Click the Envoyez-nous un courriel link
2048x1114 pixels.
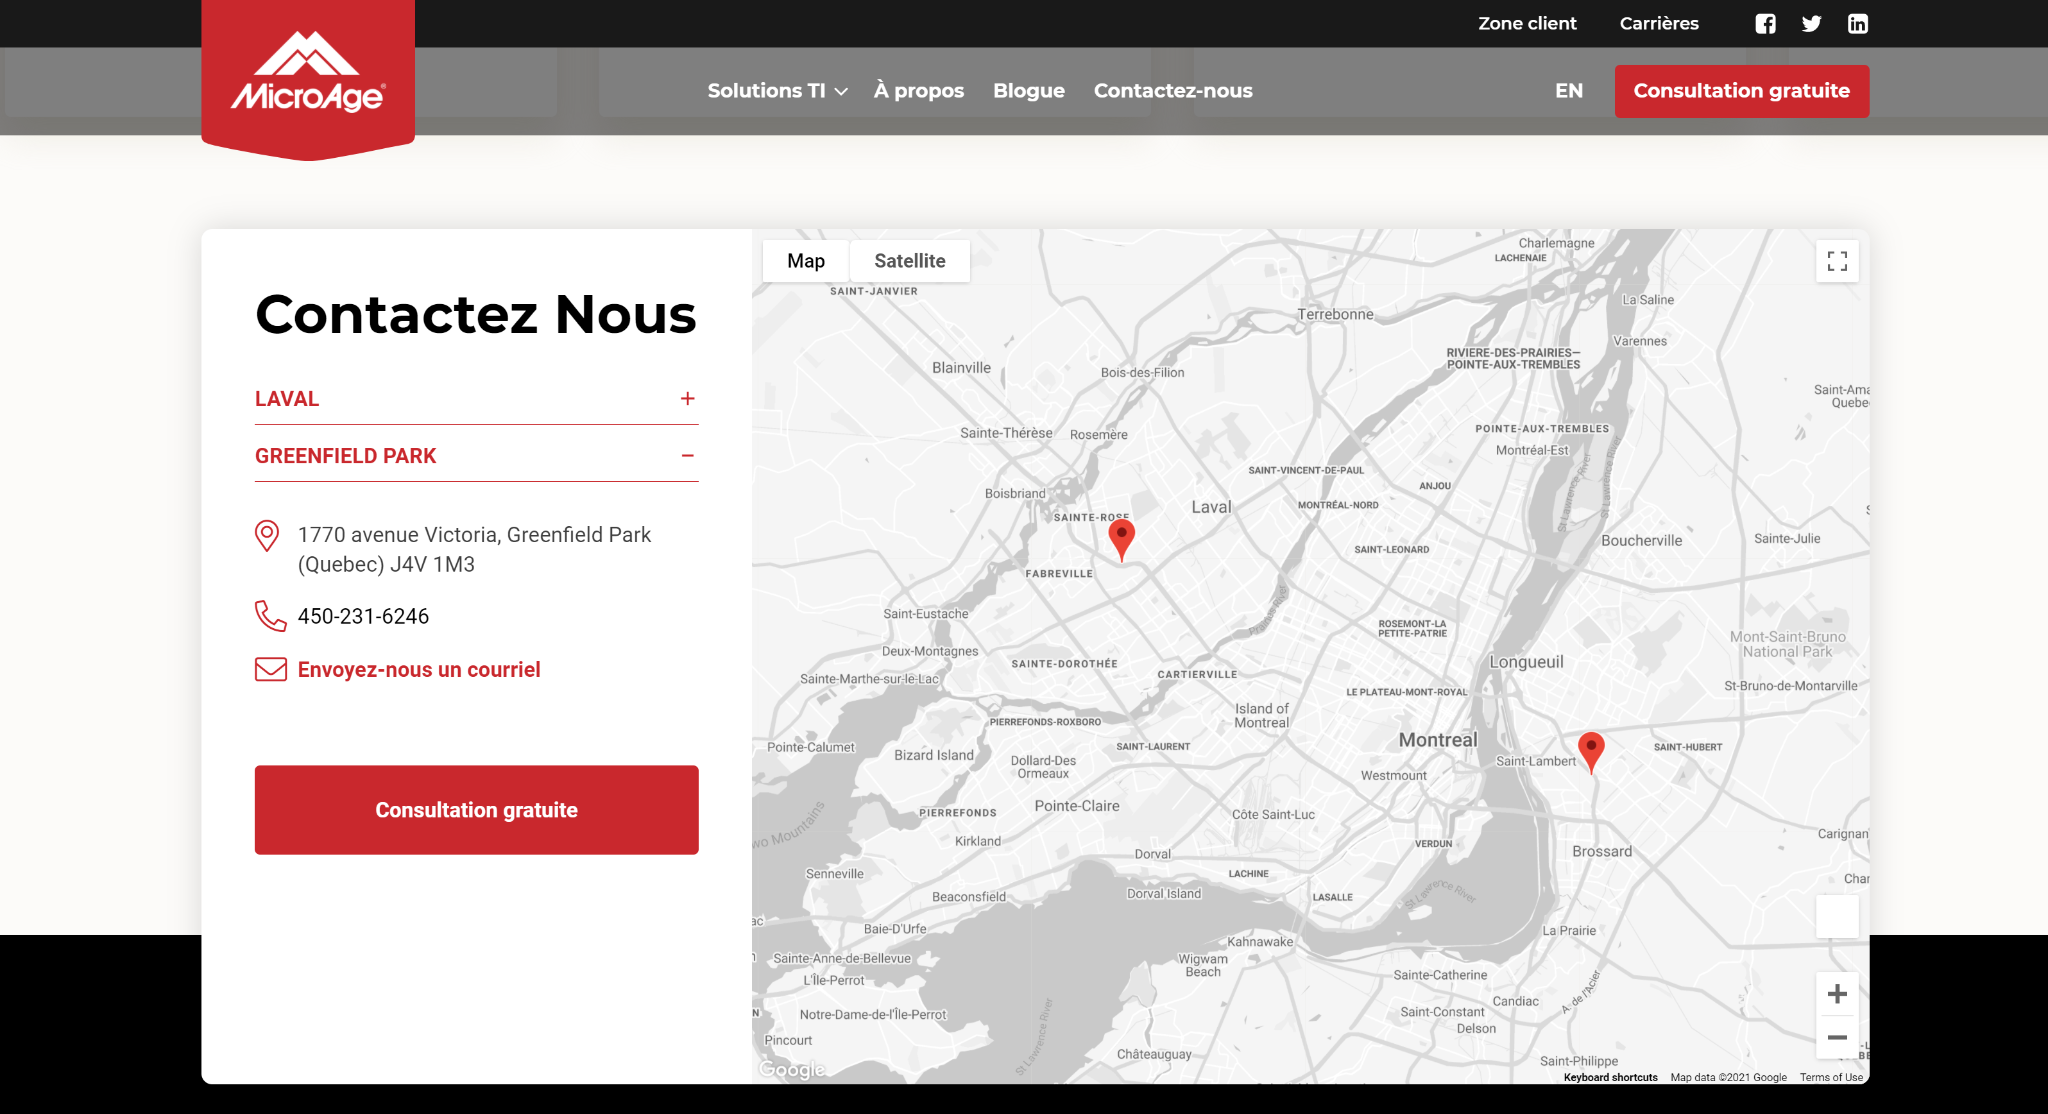[418, 670]
